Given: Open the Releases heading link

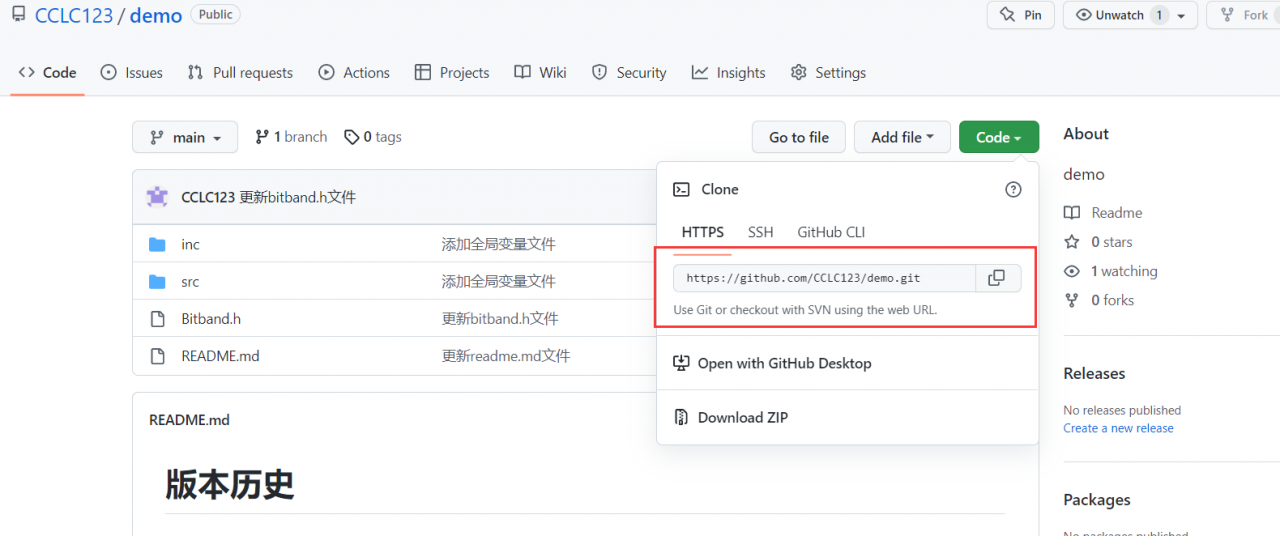Looking at the screenshot, I should [1094, 373].
